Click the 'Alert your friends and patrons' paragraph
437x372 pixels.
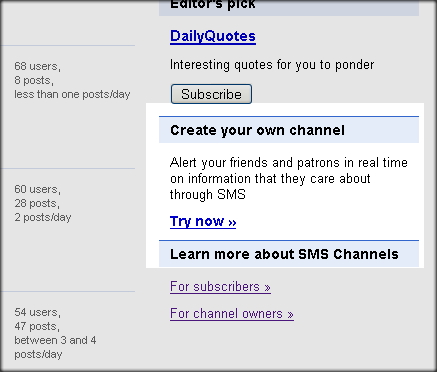coord(289,179)
